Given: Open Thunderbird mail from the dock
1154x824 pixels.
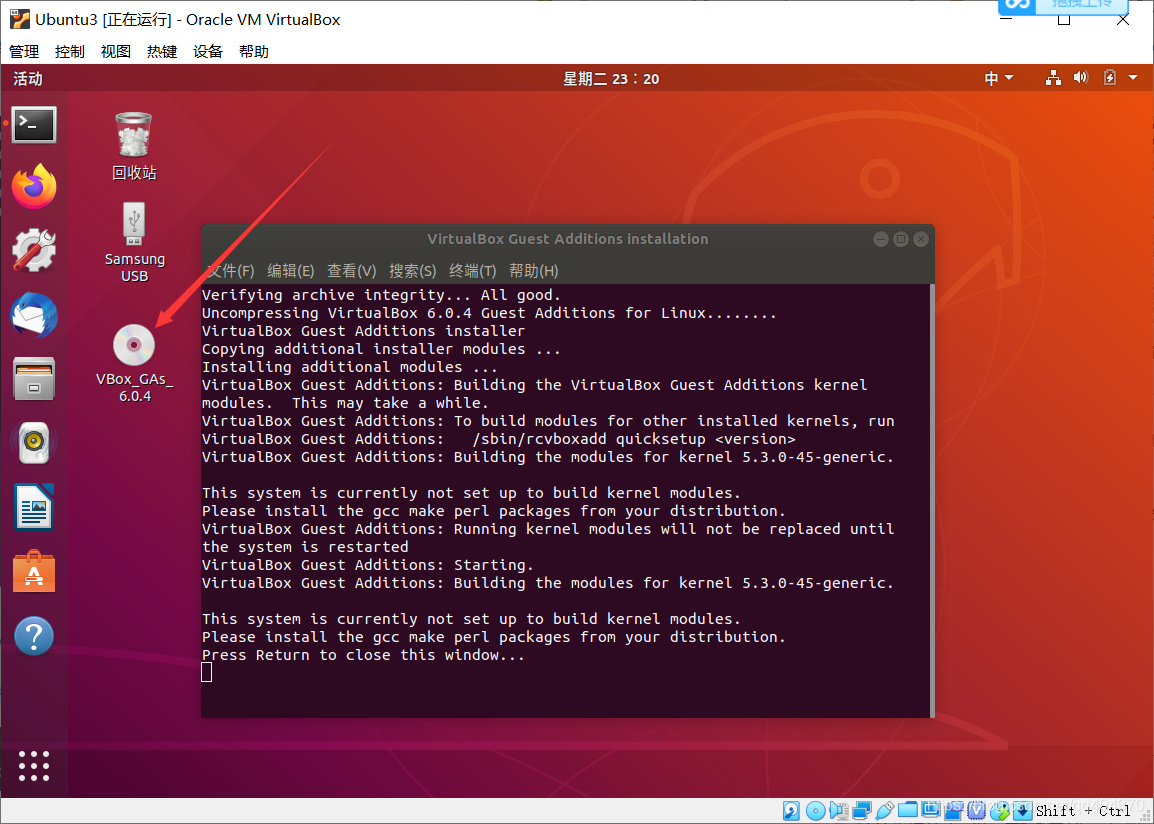Looking at the screenshot, I should (x=34, y=315).
